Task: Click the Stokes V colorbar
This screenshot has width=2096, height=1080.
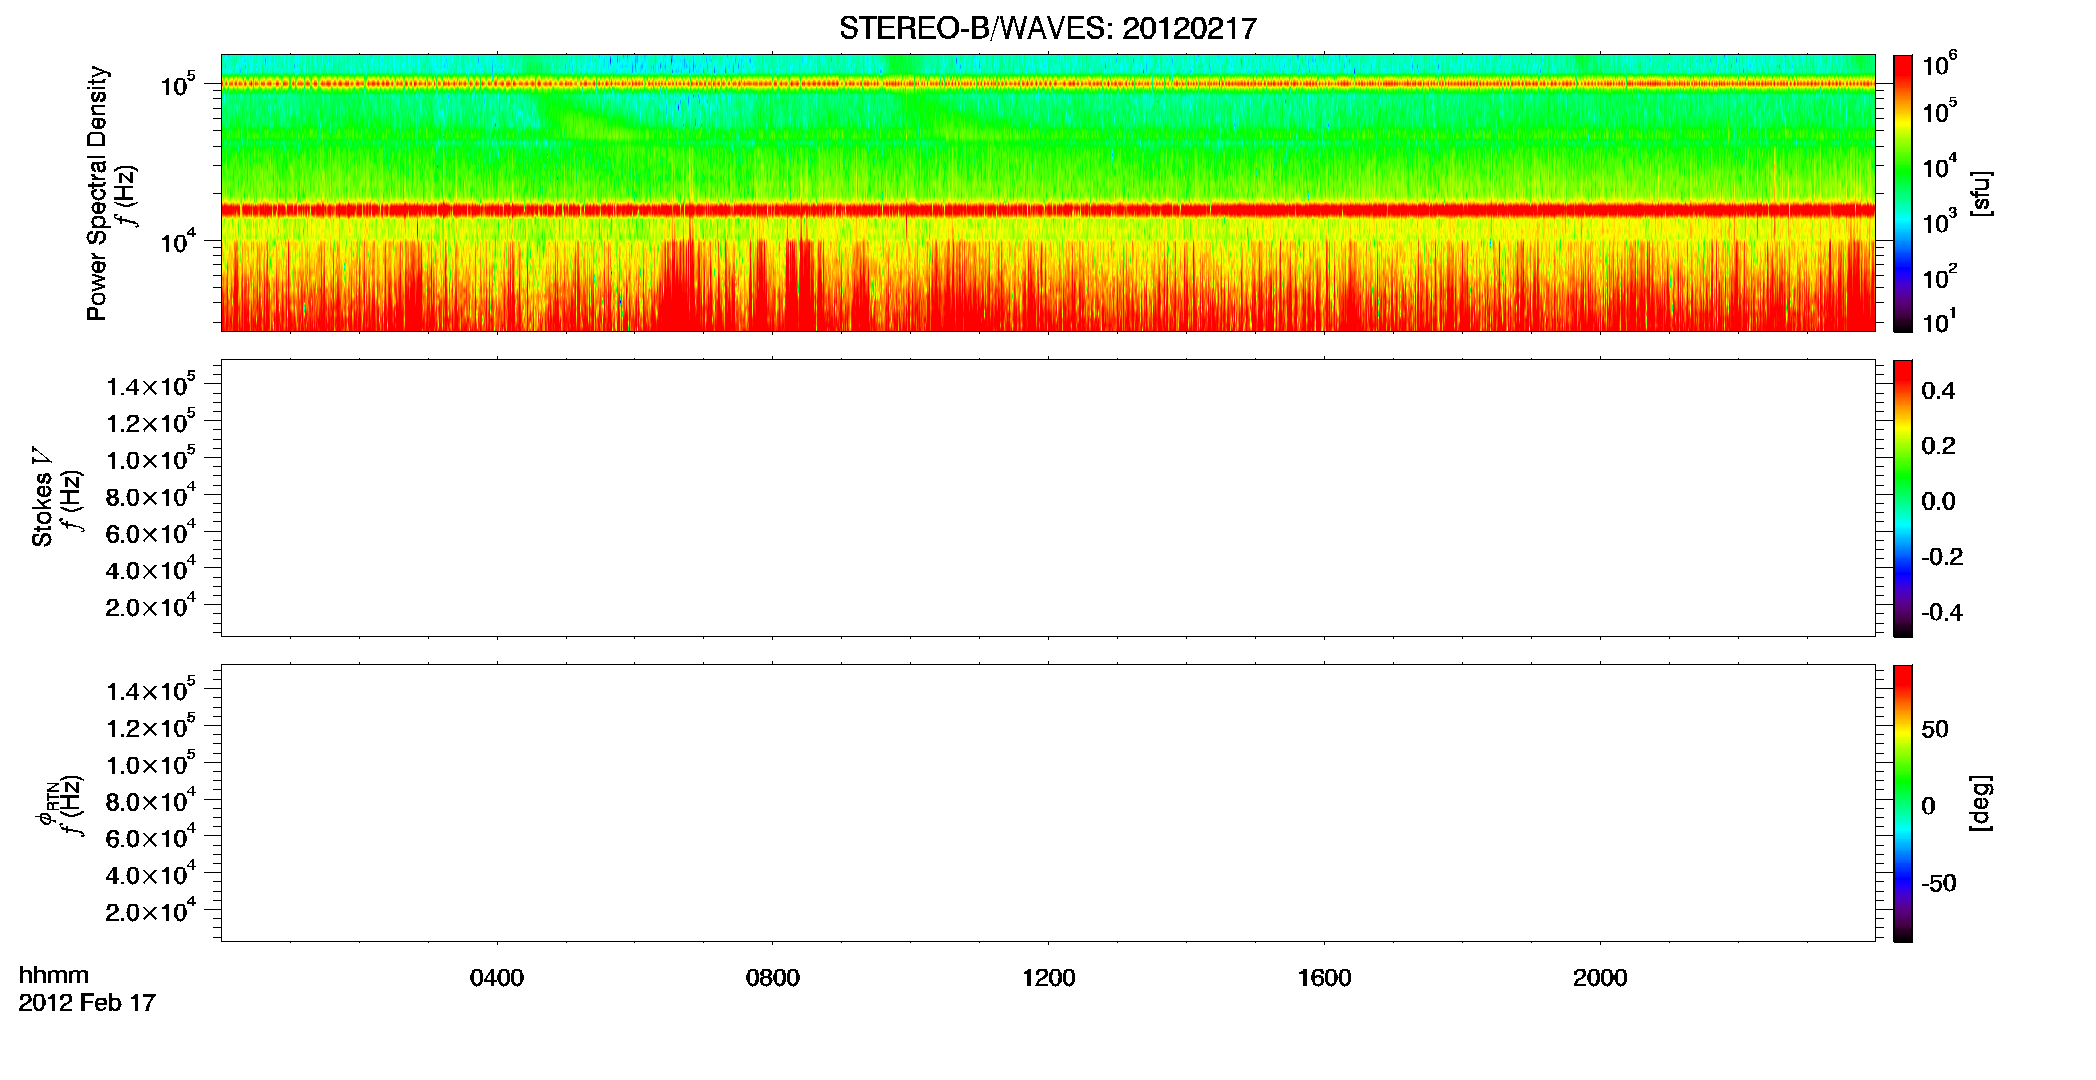Action: (1903, 498)
